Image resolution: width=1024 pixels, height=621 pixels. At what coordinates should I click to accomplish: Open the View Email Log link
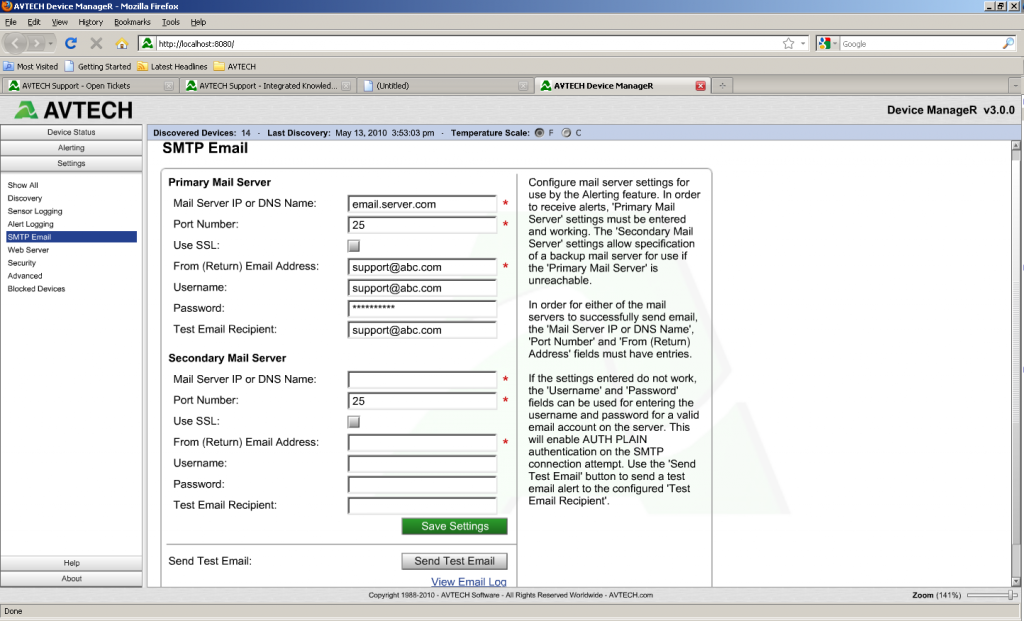pyautogui.click(x=469, y=582)
